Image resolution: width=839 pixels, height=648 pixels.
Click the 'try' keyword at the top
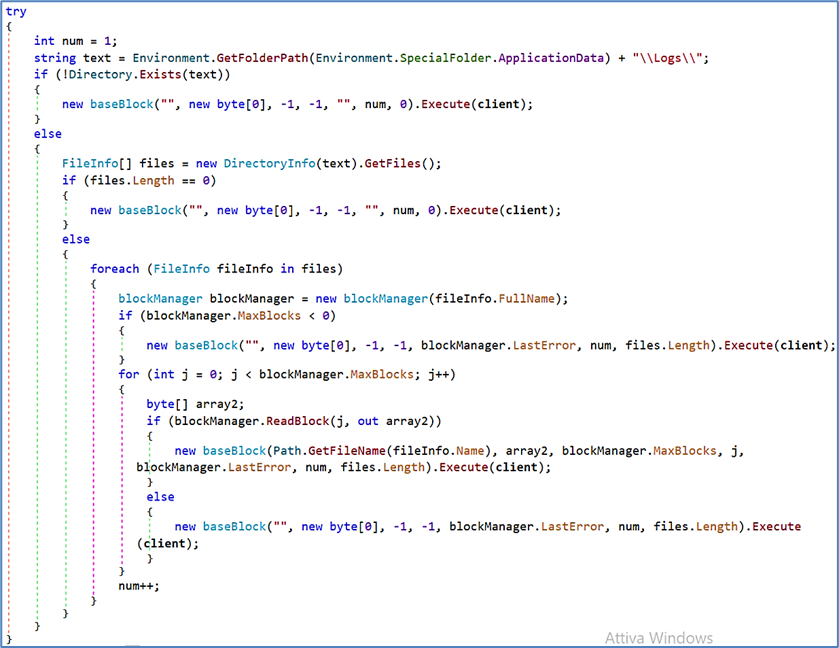pos(16,11)
